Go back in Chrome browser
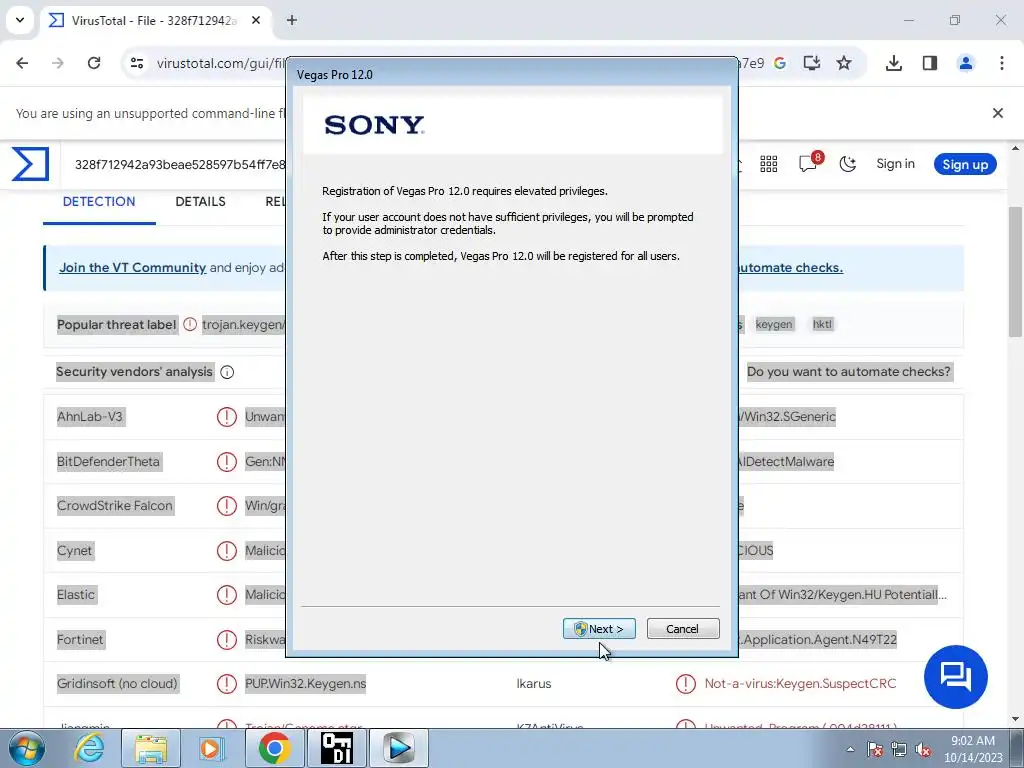Image resolution: width=1024 pixels, height=768 pixels. (22, 63)
